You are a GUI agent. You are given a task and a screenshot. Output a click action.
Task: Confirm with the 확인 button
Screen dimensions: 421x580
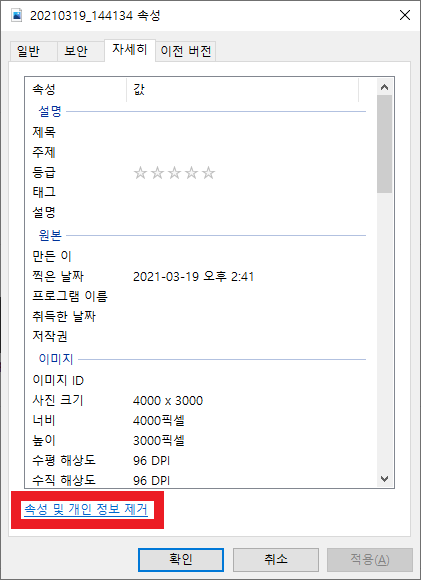(181, 559)
